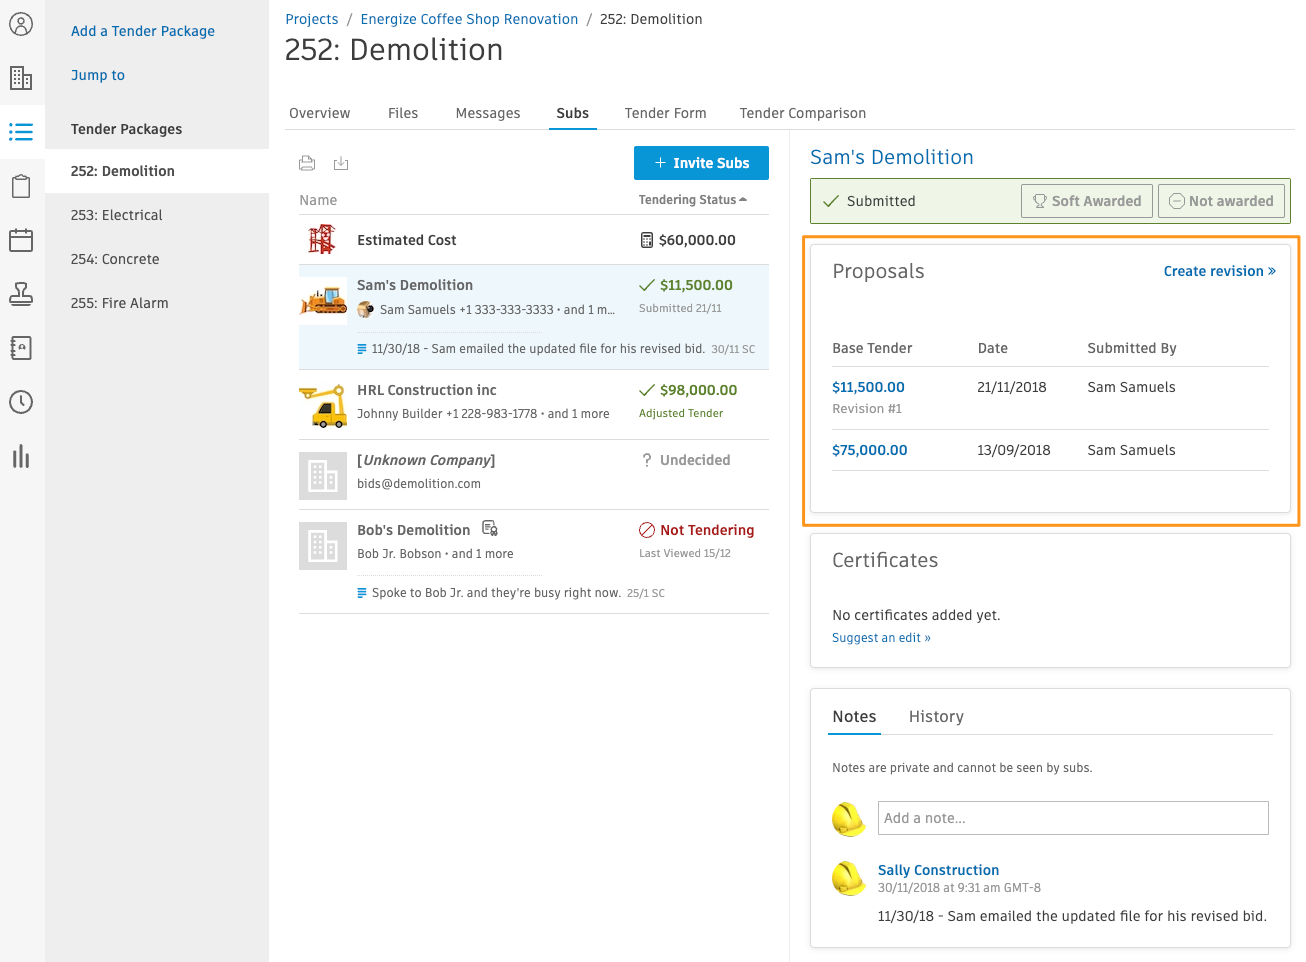
Task: Open the clock history icon in sidebar
Action: [x=21, y=402]
